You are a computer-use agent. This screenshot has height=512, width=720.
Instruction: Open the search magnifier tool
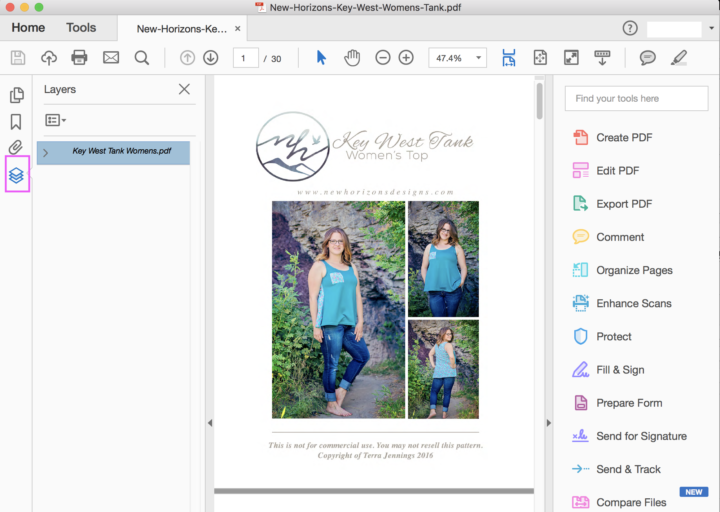coord(142,57)
